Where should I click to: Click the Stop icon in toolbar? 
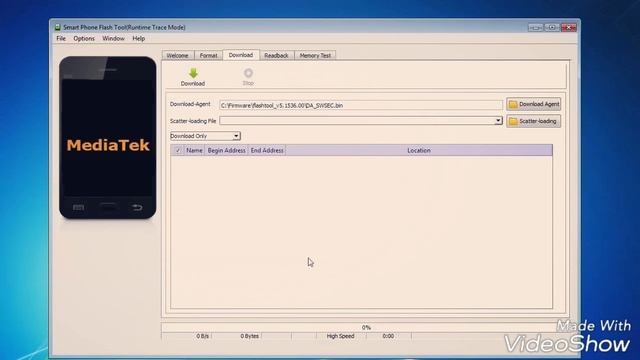tap(248, 73)
